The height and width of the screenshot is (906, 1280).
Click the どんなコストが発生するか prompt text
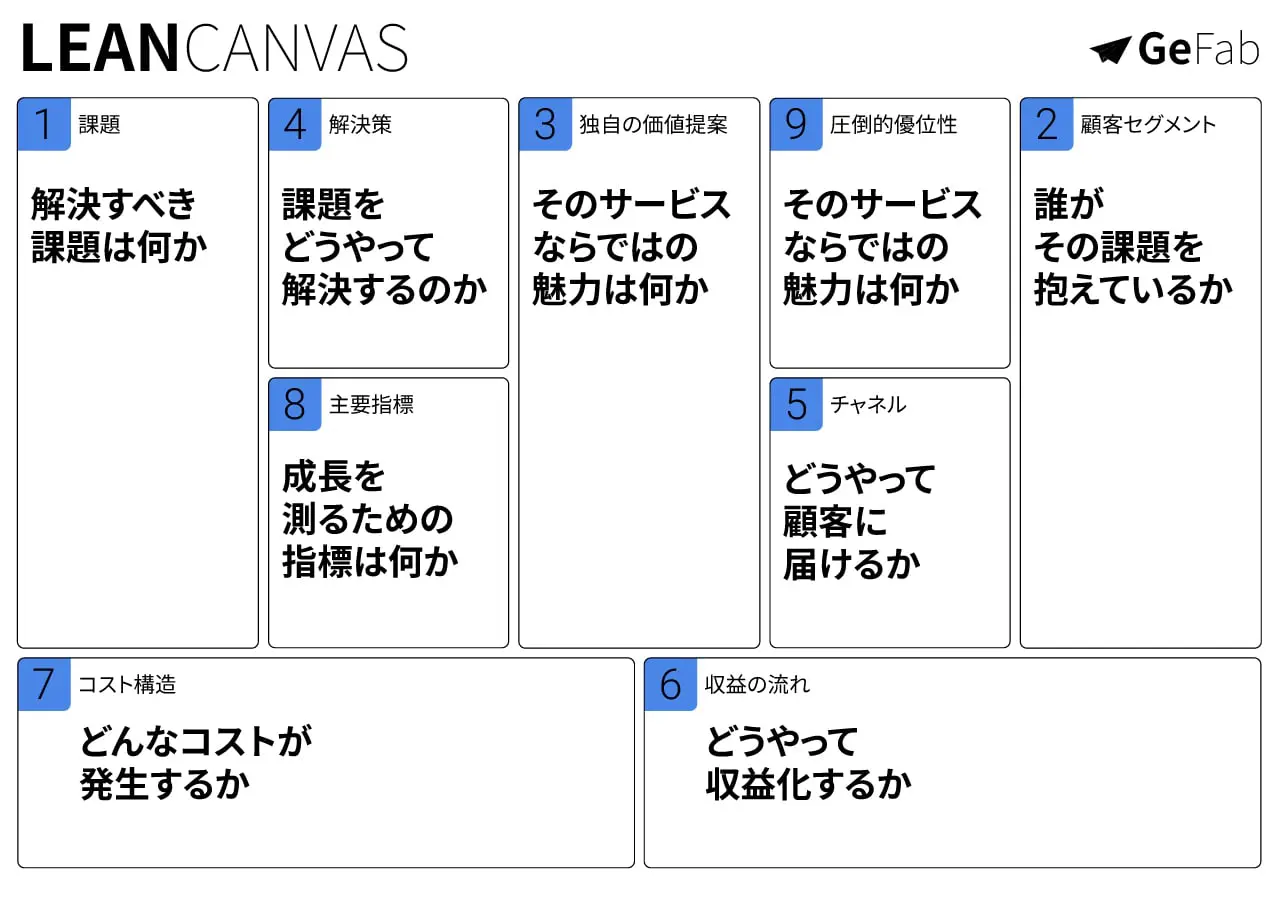pyautogui.click(x=195, y=763)
